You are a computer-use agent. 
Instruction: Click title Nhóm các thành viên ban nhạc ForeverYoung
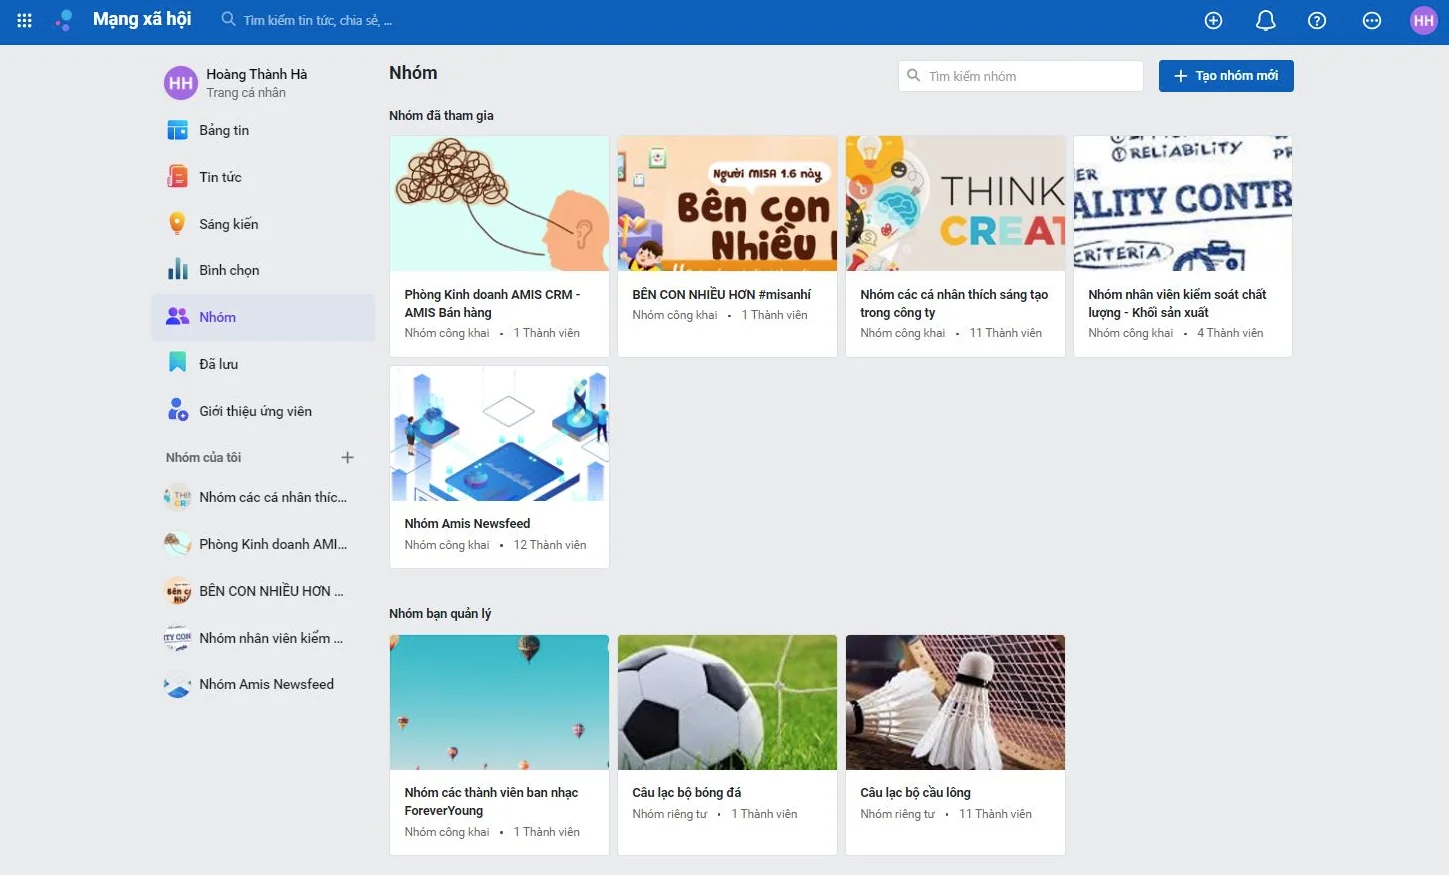pos(491,801)
